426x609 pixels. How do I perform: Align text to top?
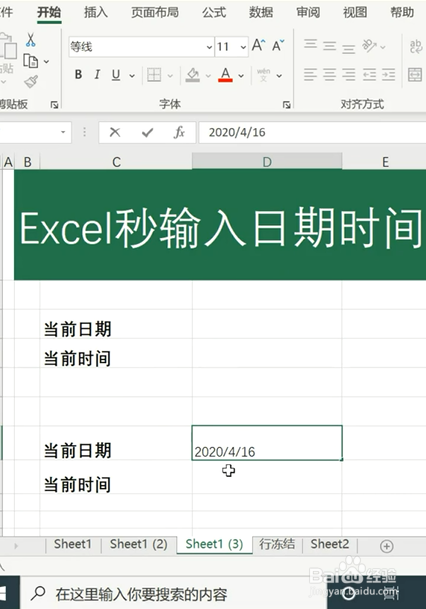(310, 45)
